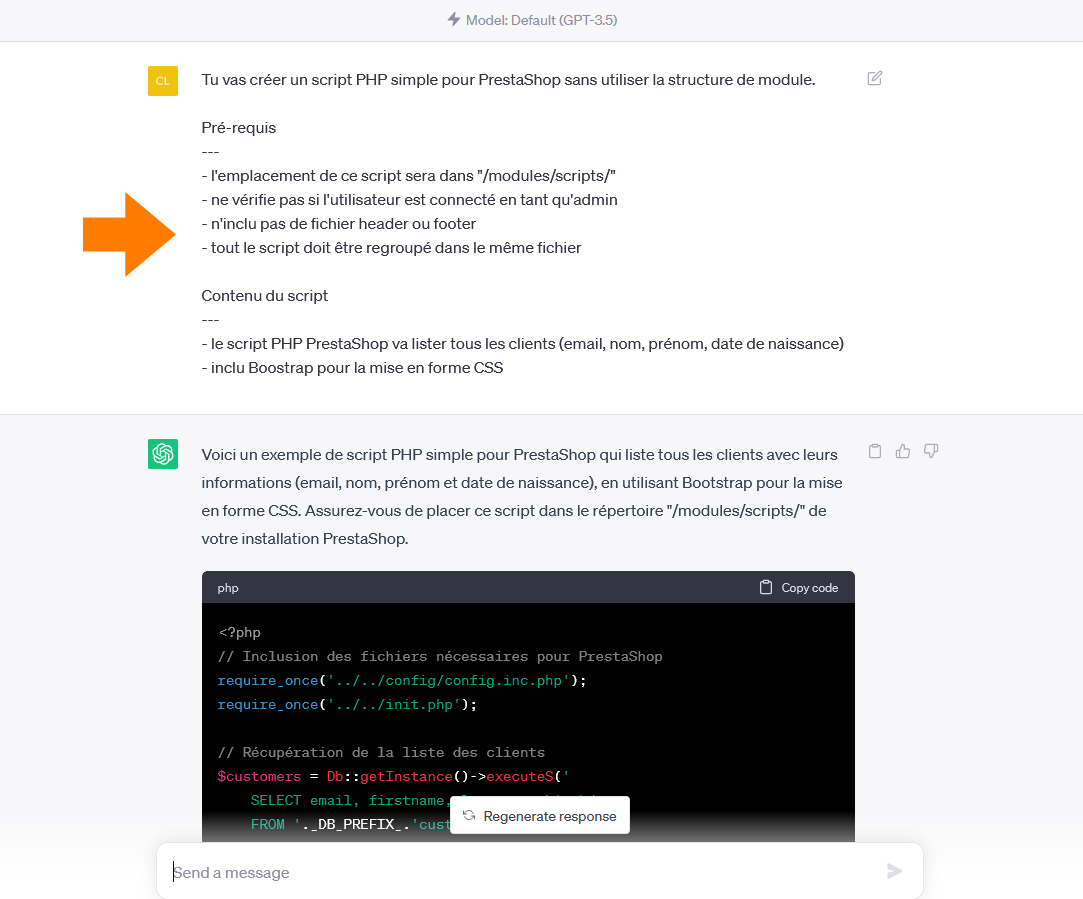Screen dimensions: 1083x899
Task: Click the line "tout le script doit être regroupé"
Action: point(392,248)
